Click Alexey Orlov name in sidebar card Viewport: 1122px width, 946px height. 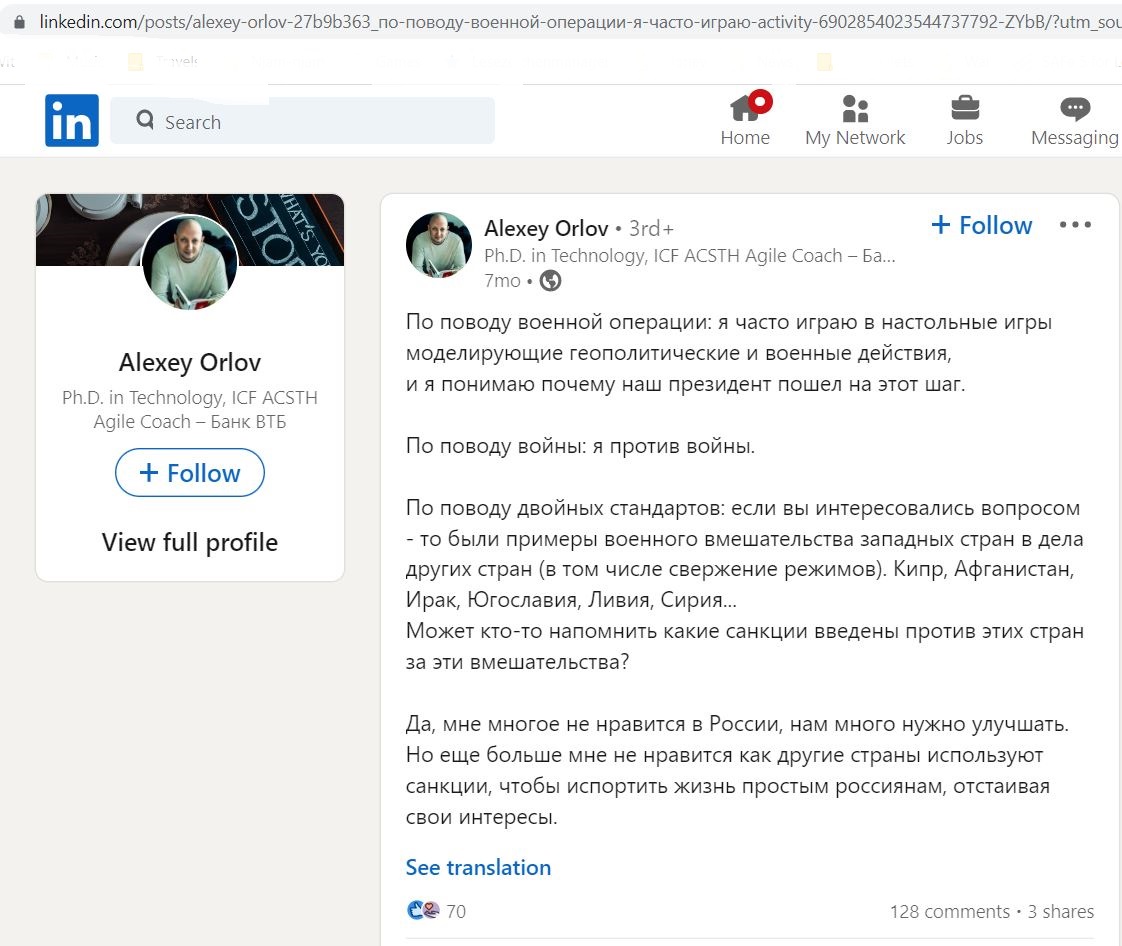[x=190, y=362]
